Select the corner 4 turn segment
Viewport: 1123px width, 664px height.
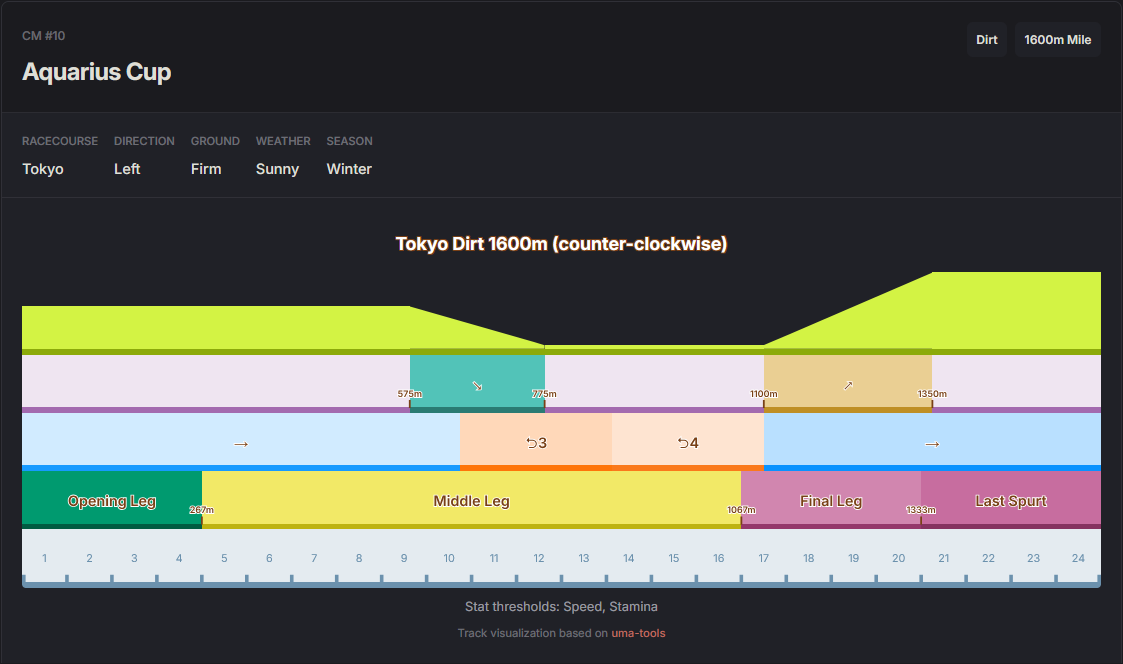[688, 442]
